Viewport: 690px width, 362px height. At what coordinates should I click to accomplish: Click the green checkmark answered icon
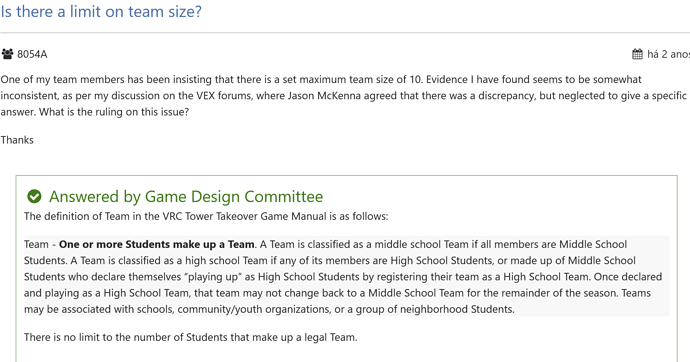(34, 196)
